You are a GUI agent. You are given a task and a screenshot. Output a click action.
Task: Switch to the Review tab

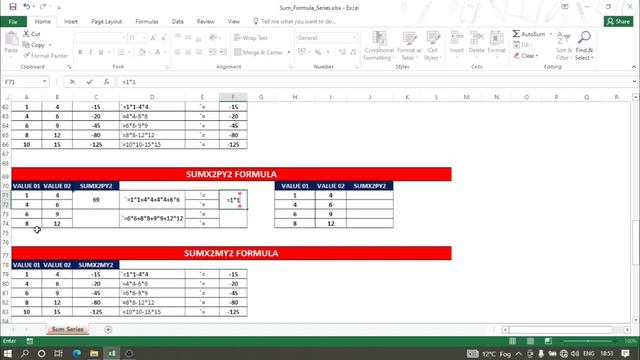pos(205,22)
